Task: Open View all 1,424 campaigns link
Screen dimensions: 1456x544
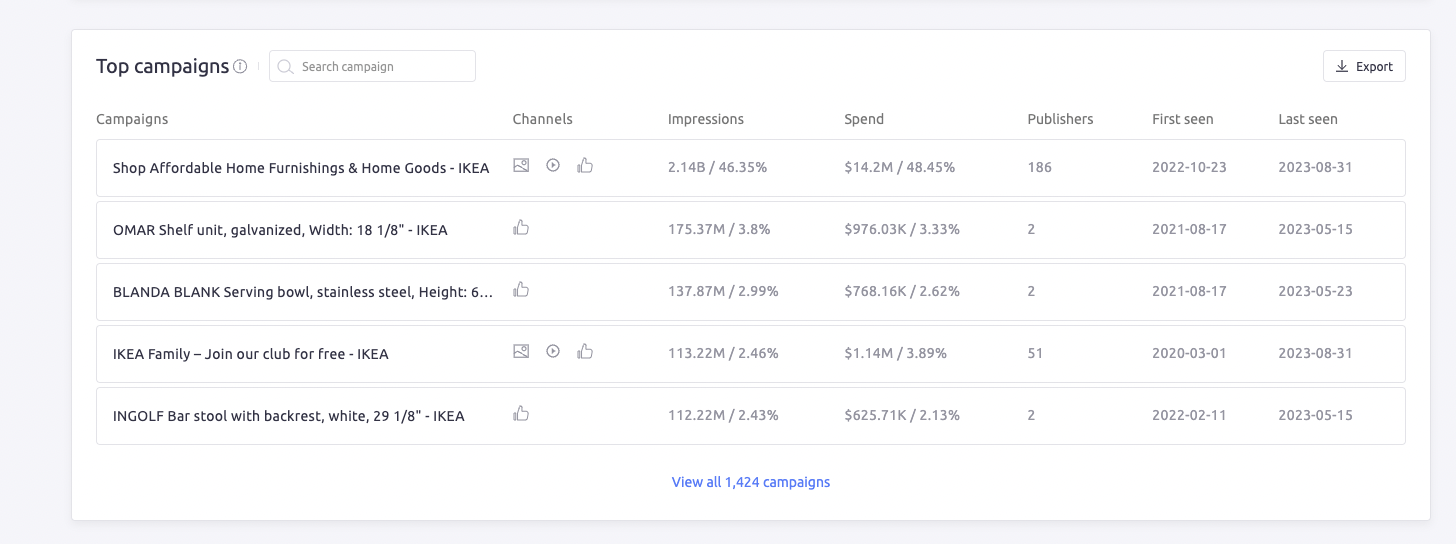Action: tap(750, 482)
